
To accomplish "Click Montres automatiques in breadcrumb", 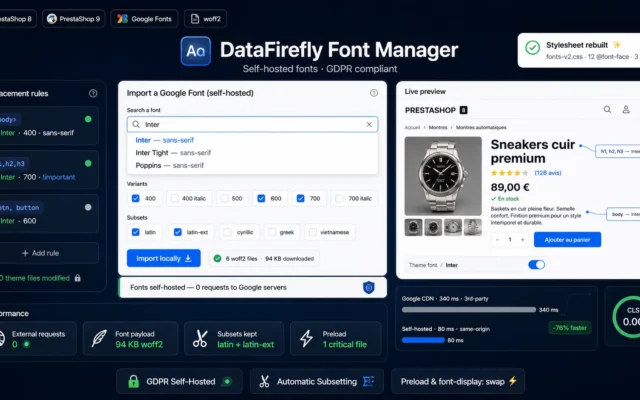I will 481,127.
